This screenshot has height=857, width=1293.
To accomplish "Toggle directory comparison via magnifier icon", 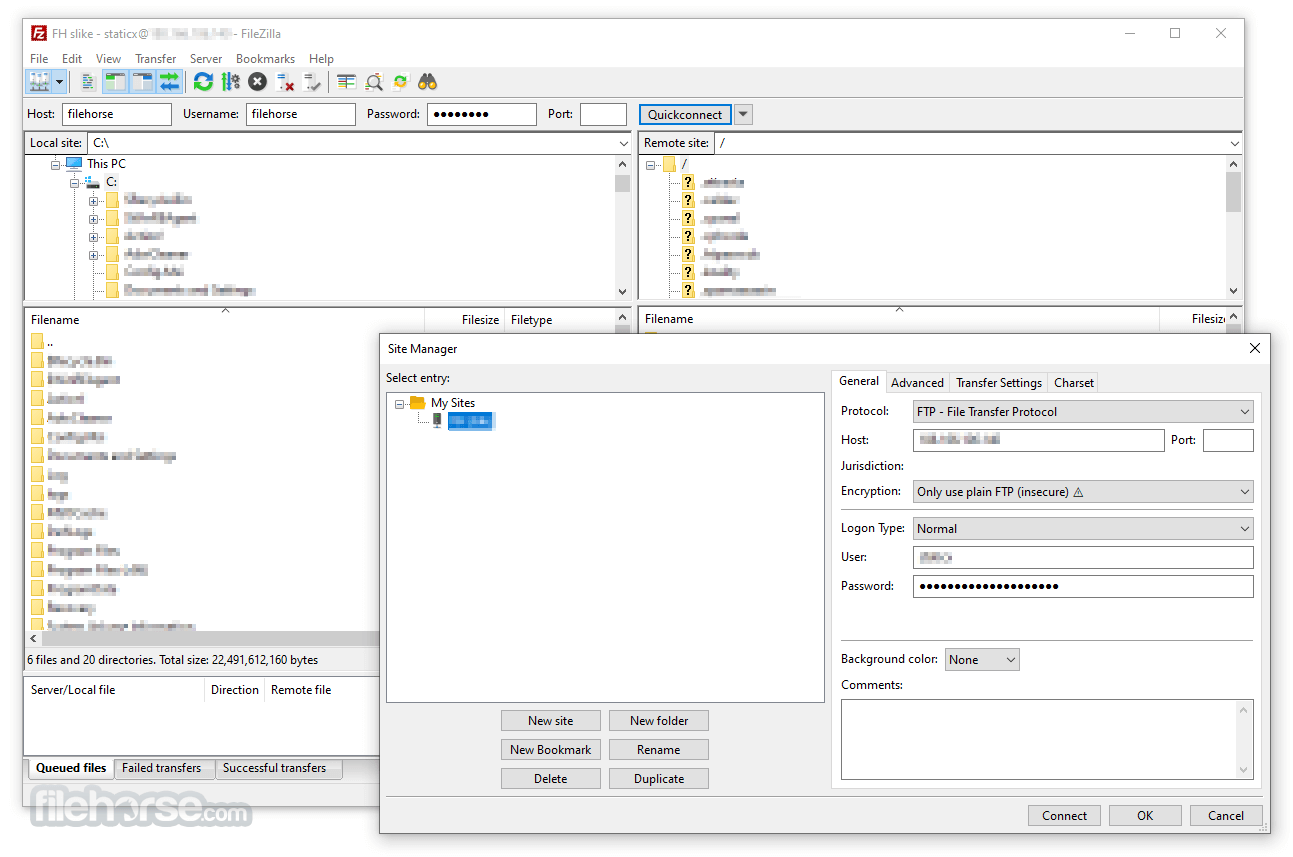I will (374, 82).
